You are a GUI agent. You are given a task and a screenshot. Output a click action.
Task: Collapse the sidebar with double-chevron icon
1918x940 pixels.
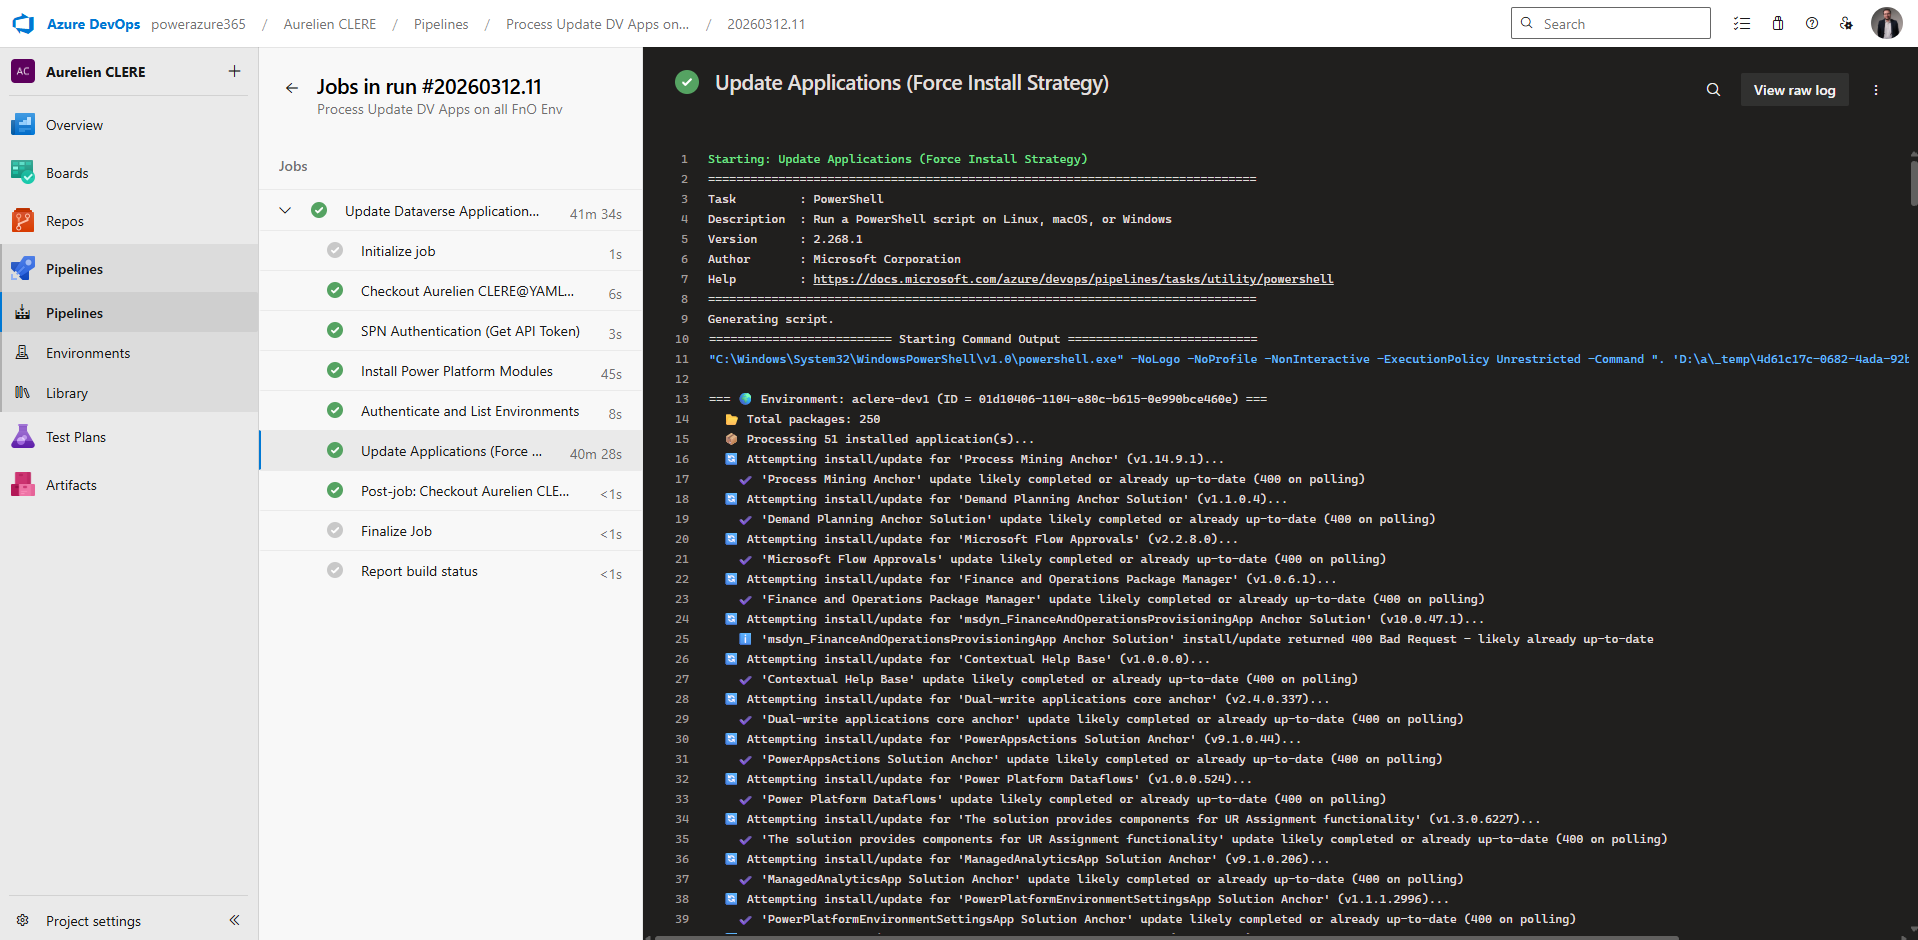(234, 920)
